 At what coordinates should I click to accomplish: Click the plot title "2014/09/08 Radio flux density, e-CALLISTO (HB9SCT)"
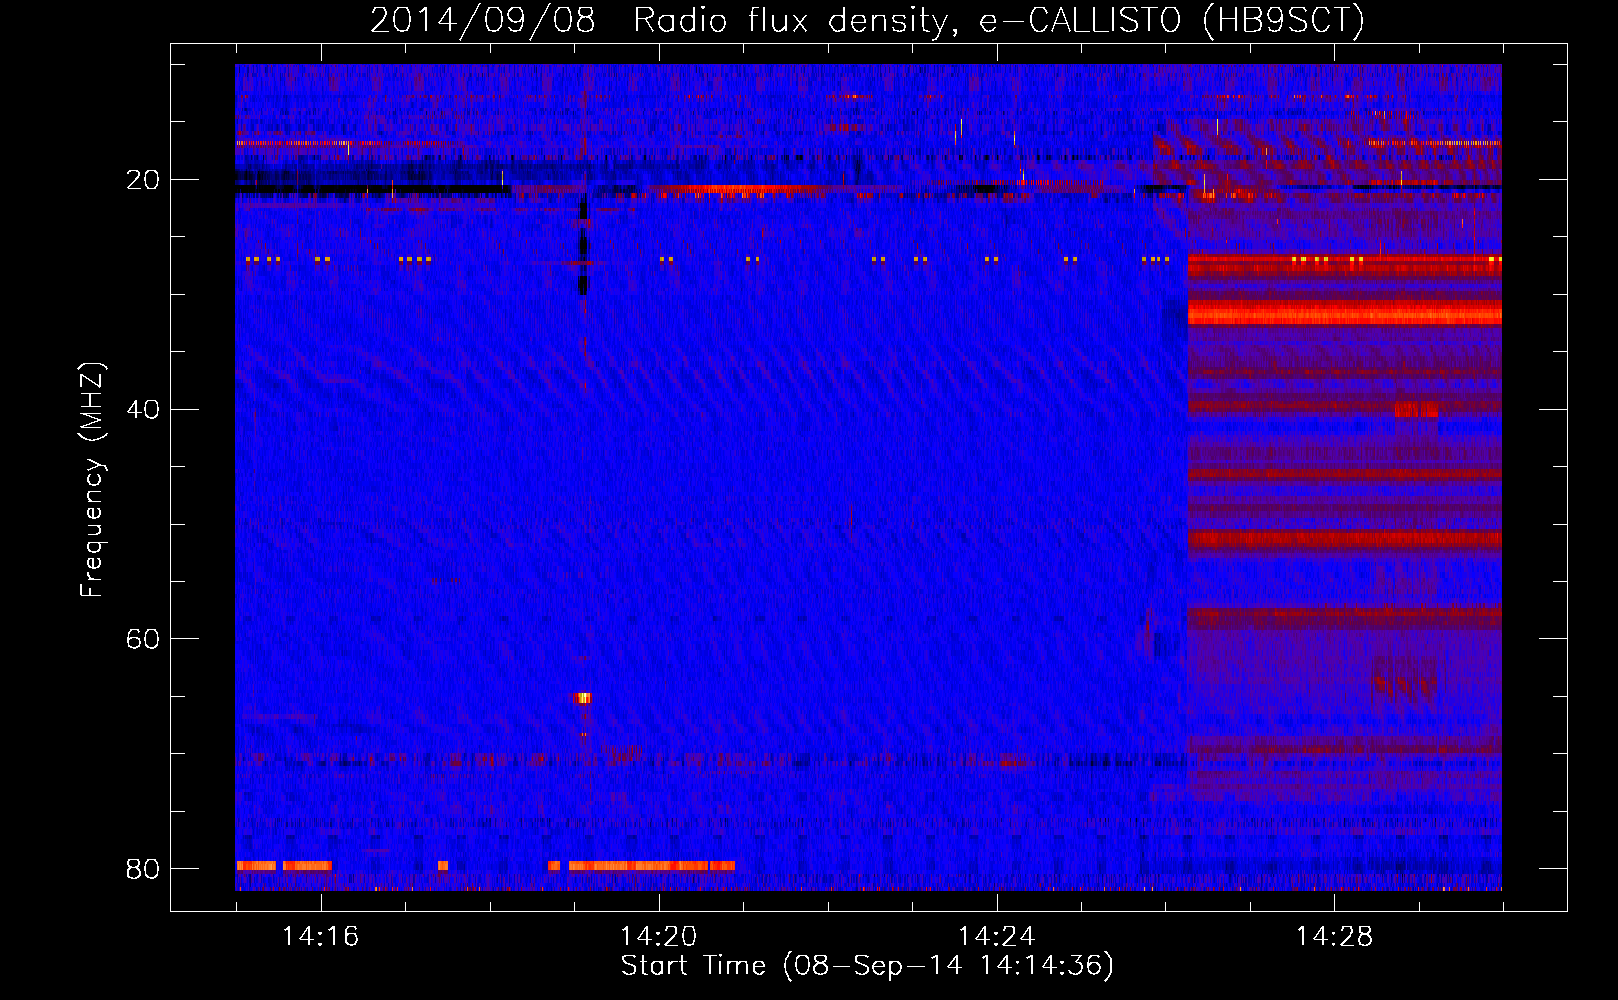coord(867,20)
